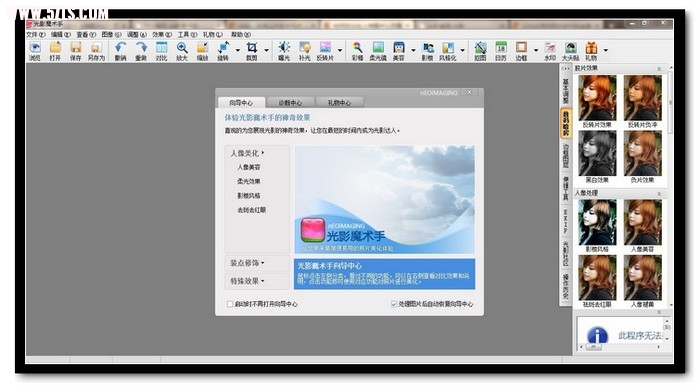
Task: Redo with the 重做 arrow icon
Action: point(141,47)
